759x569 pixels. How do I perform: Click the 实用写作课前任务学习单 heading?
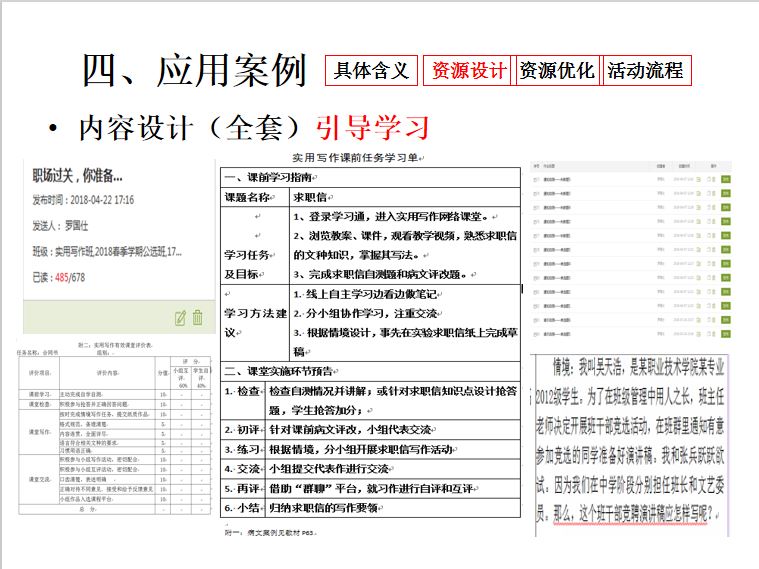pos(357,158)
